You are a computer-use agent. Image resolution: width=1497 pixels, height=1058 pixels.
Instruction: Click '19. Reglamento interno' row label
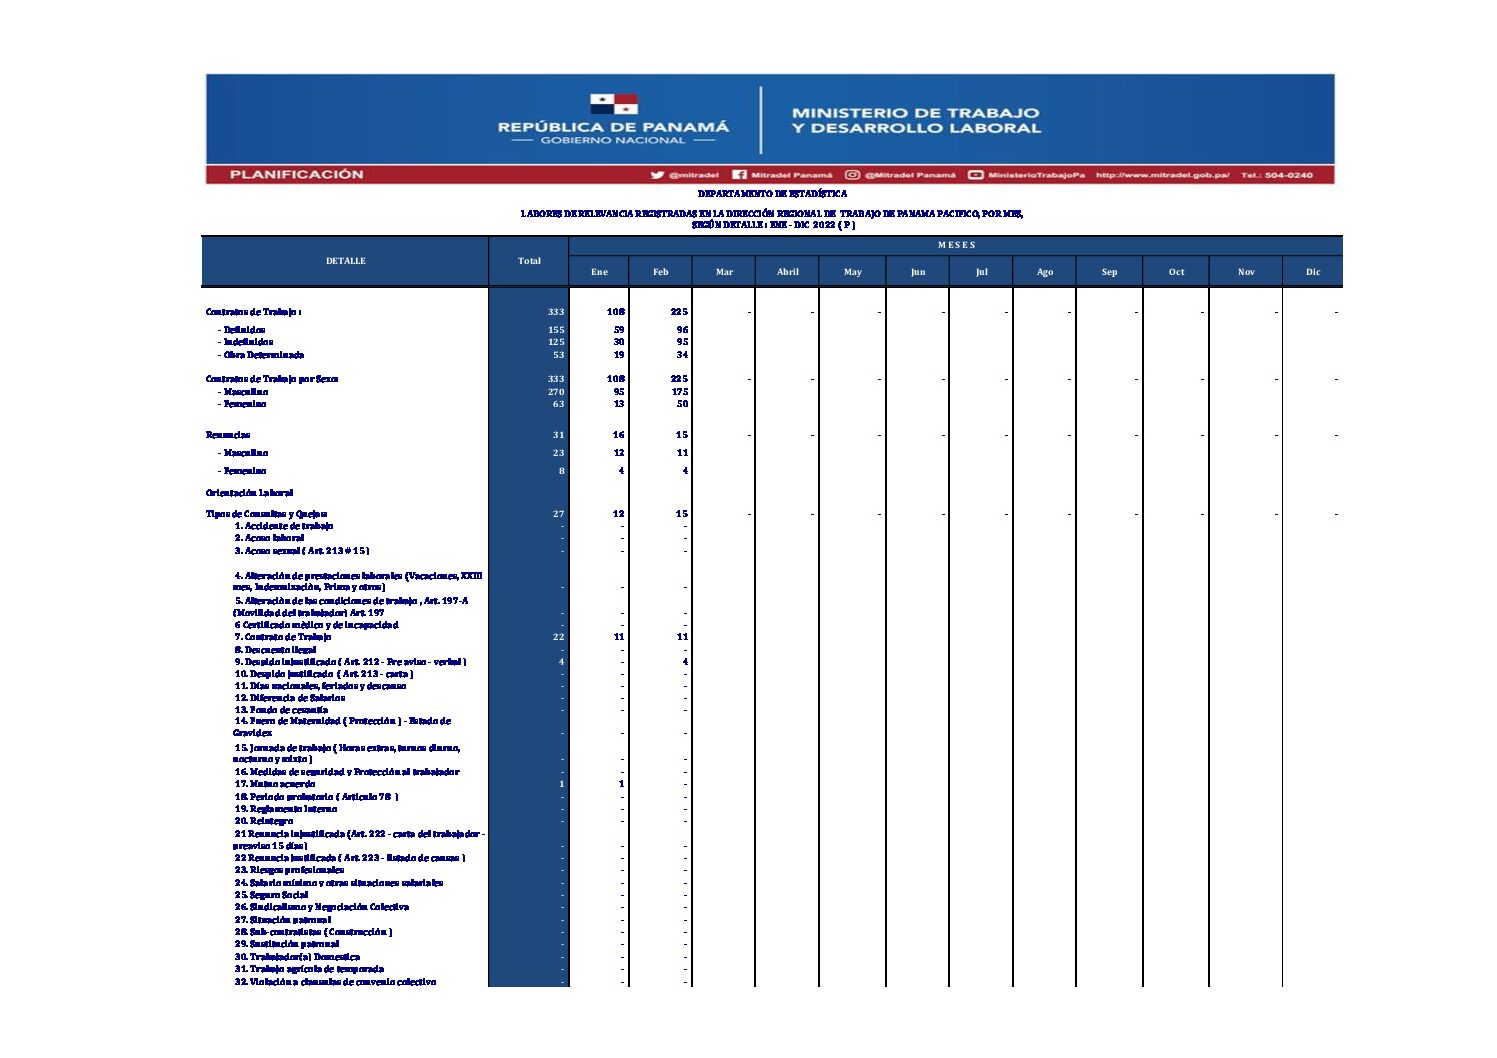pyautogui.click(x=286, y=809)
